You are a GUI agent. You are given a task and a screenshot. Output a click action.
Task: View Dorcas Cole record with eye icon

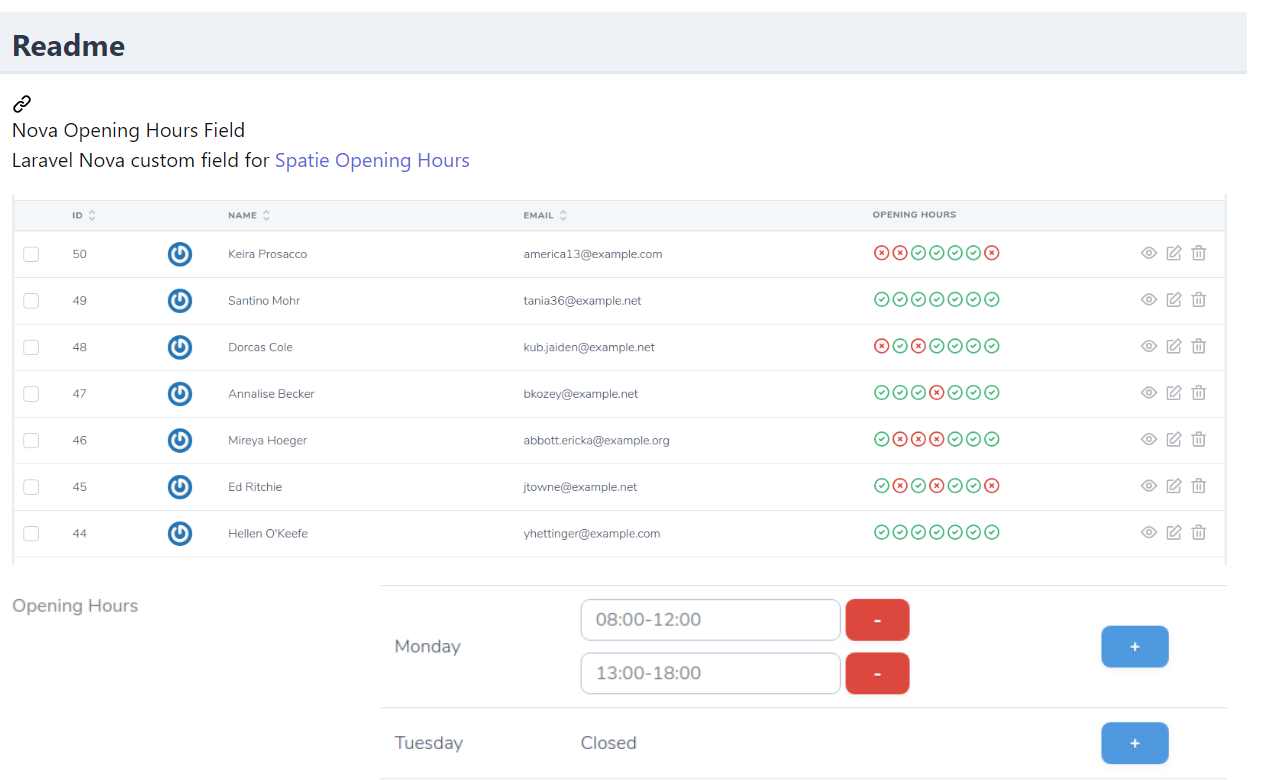click(1149, 346)
